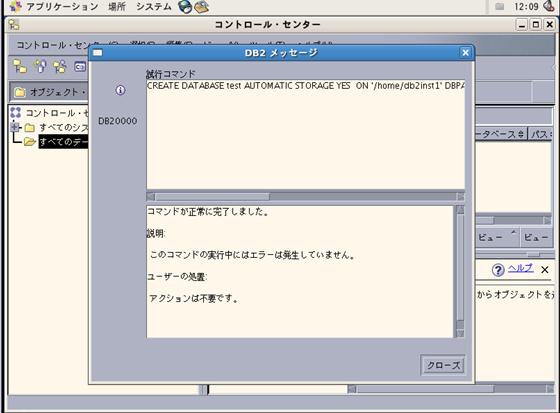Close the help pane with X next to ヘルプ
The width and height of the screenshot is (560, 413).
(545, 270)
